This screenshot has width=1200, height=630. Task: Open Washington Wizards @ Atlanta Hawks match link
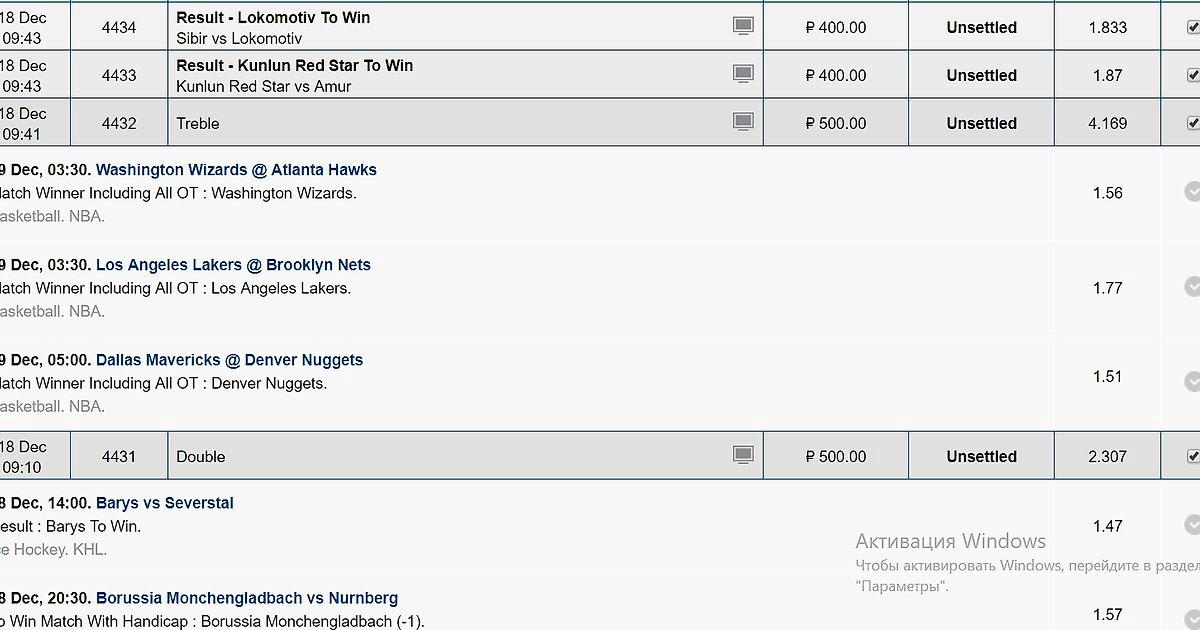236,170
